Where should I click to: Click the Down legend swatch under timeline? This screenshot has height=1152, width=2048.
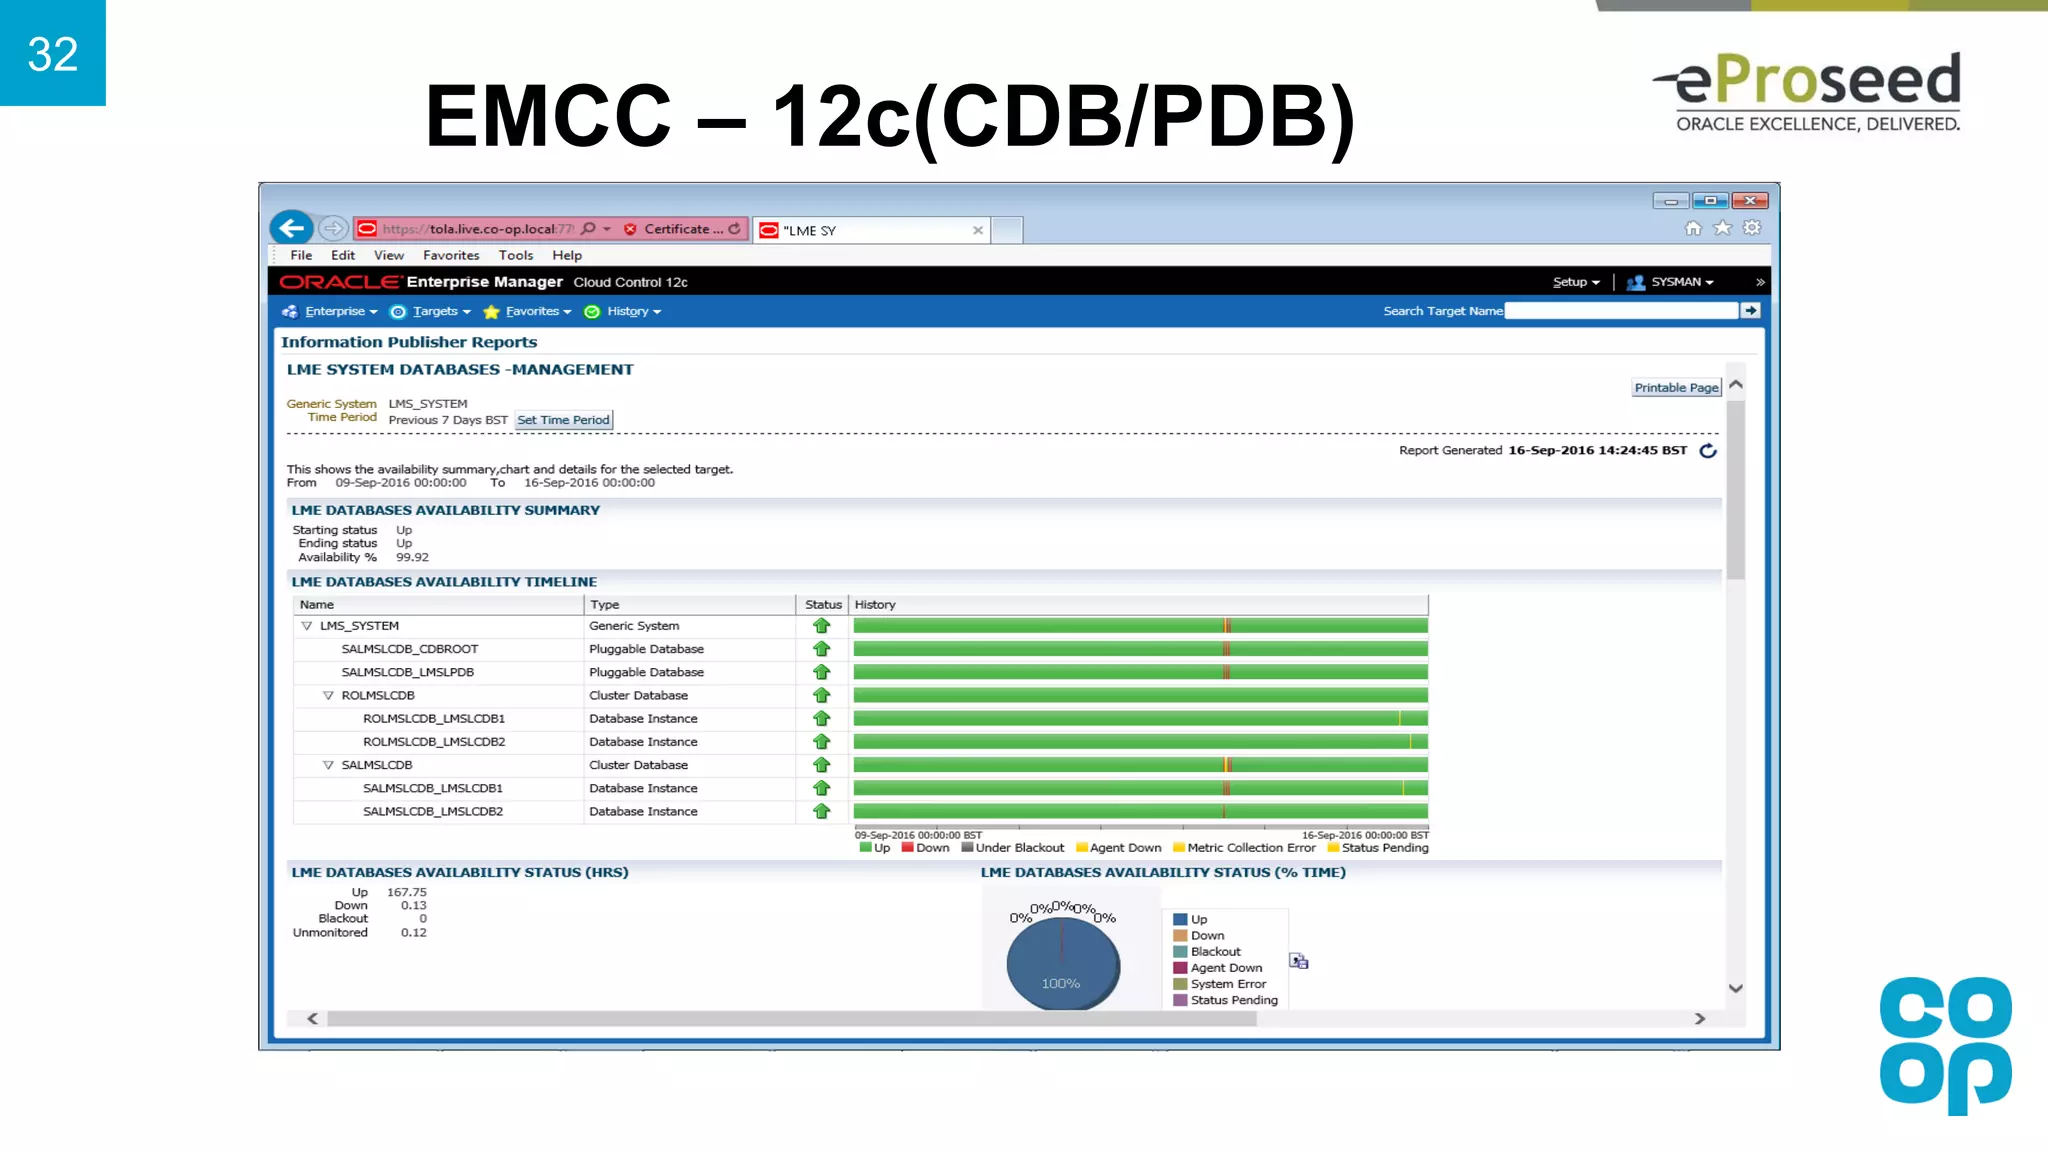pos(907,848)
